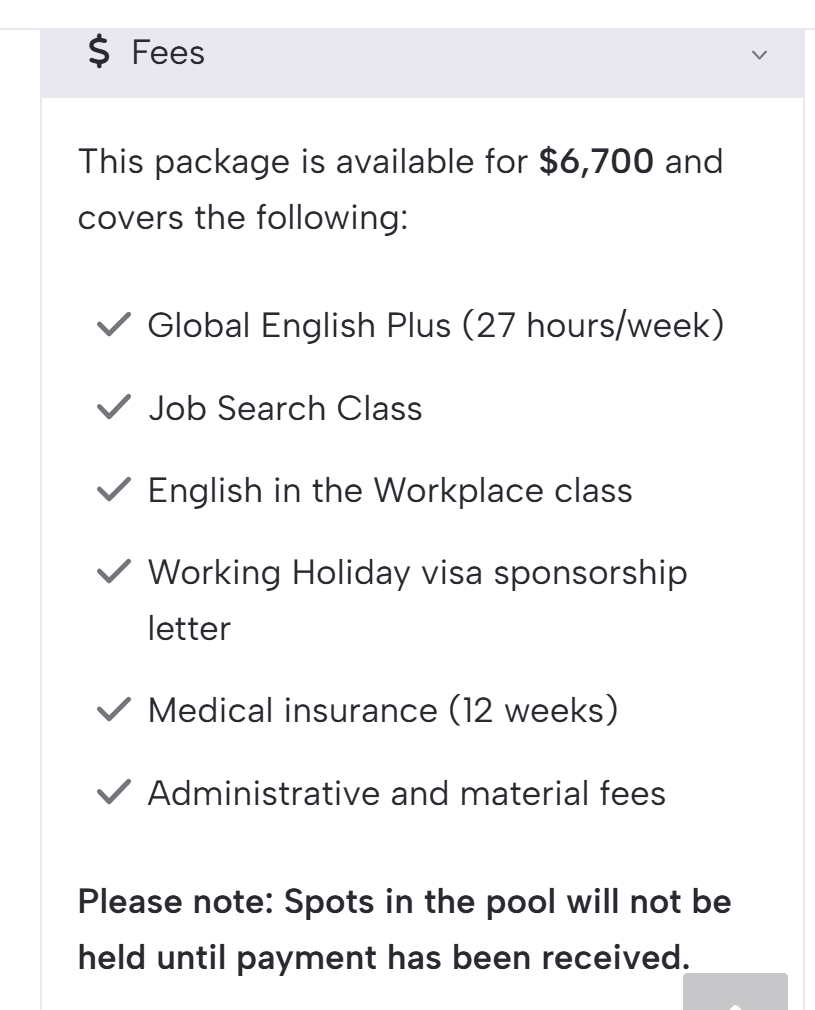Click the Medical insurance (12 weeks) text
815x1010 pixels.
coord(382,711)
